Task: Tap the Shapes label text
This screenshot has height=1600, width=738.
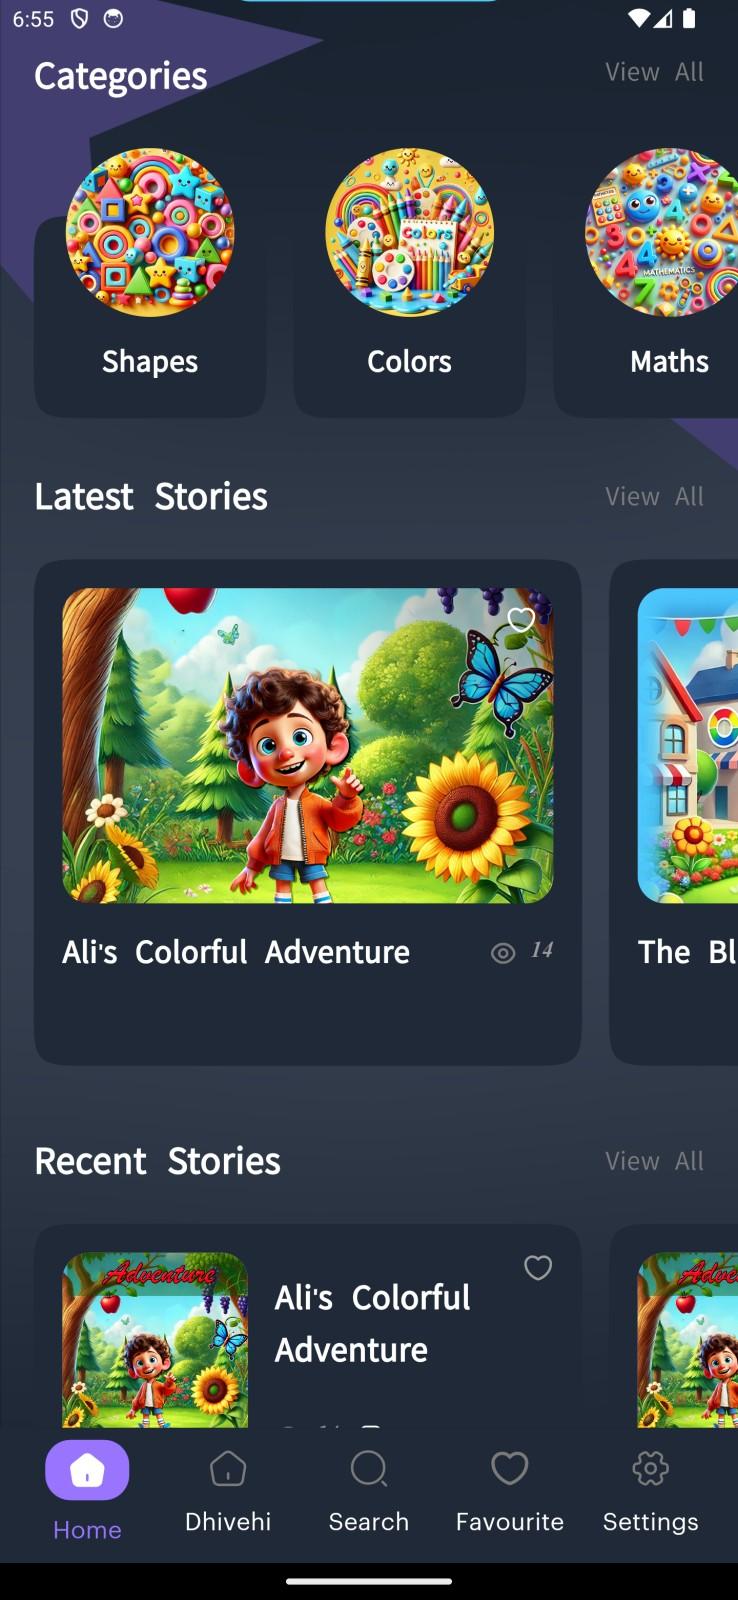Action: [150, 362]
